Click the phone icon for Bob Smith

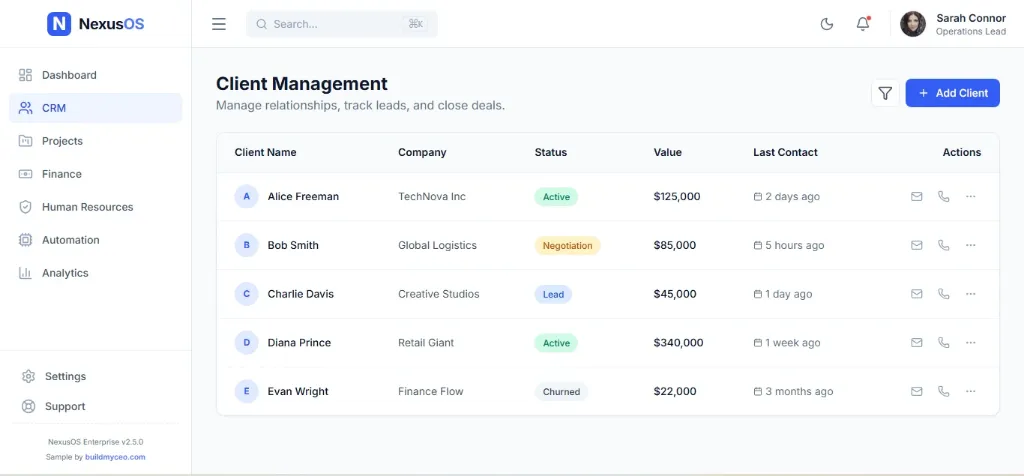pos(943,245)
